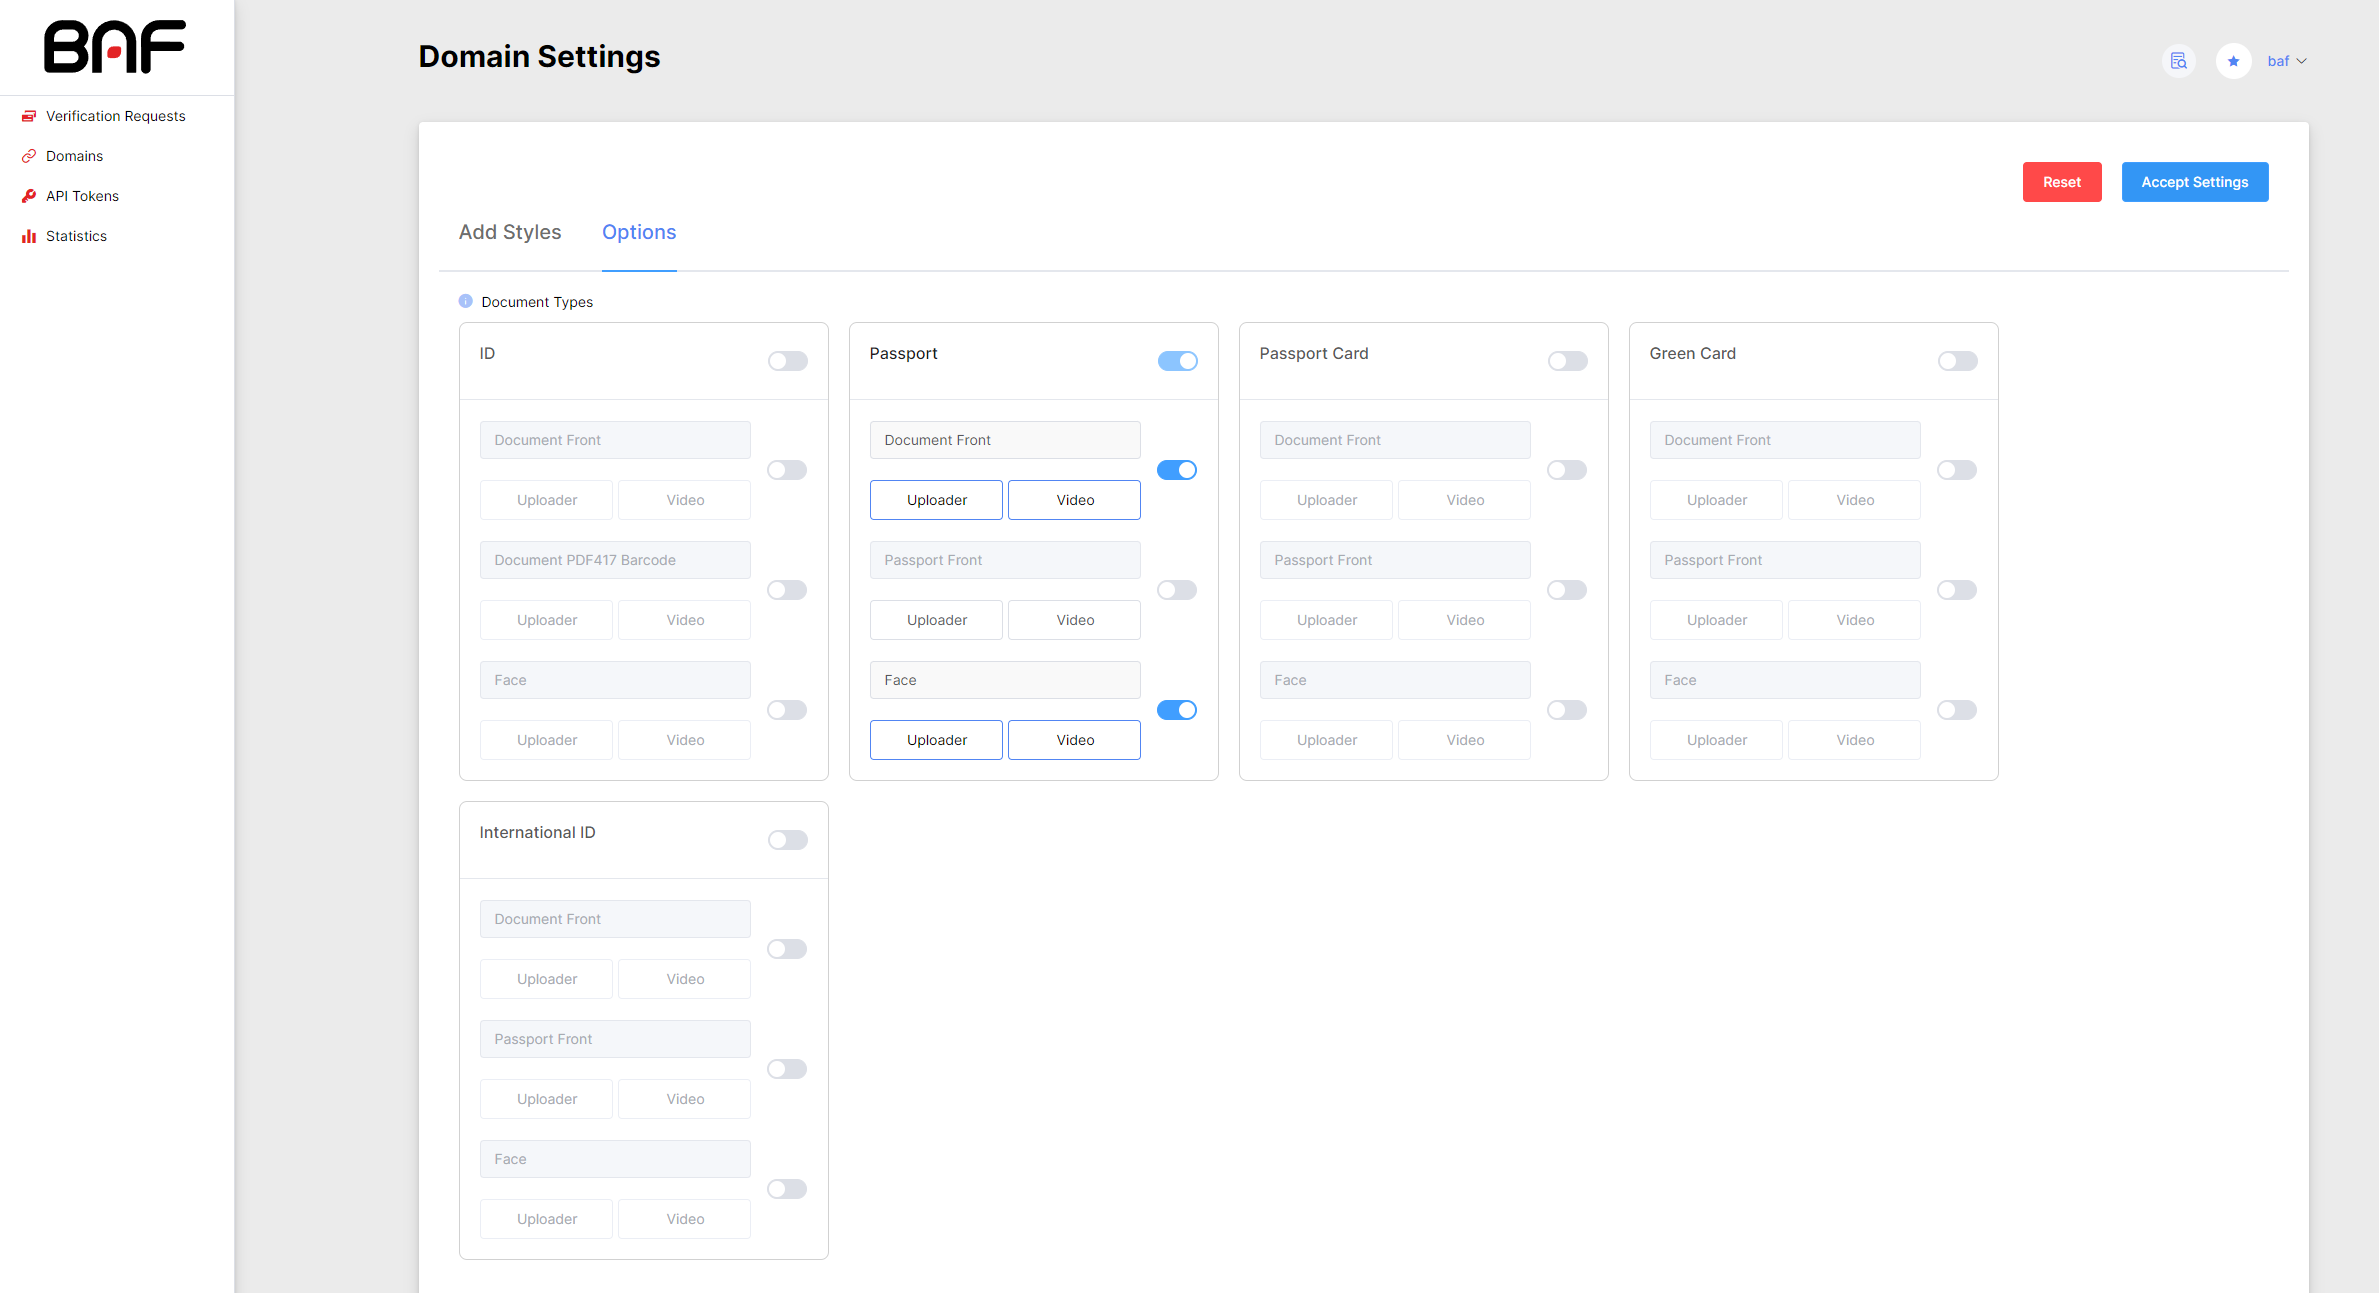The height and width of the screenshot is (1293, 2379).
Task: Enable the Green Card toggle
Action: [x=1958, y=361]
